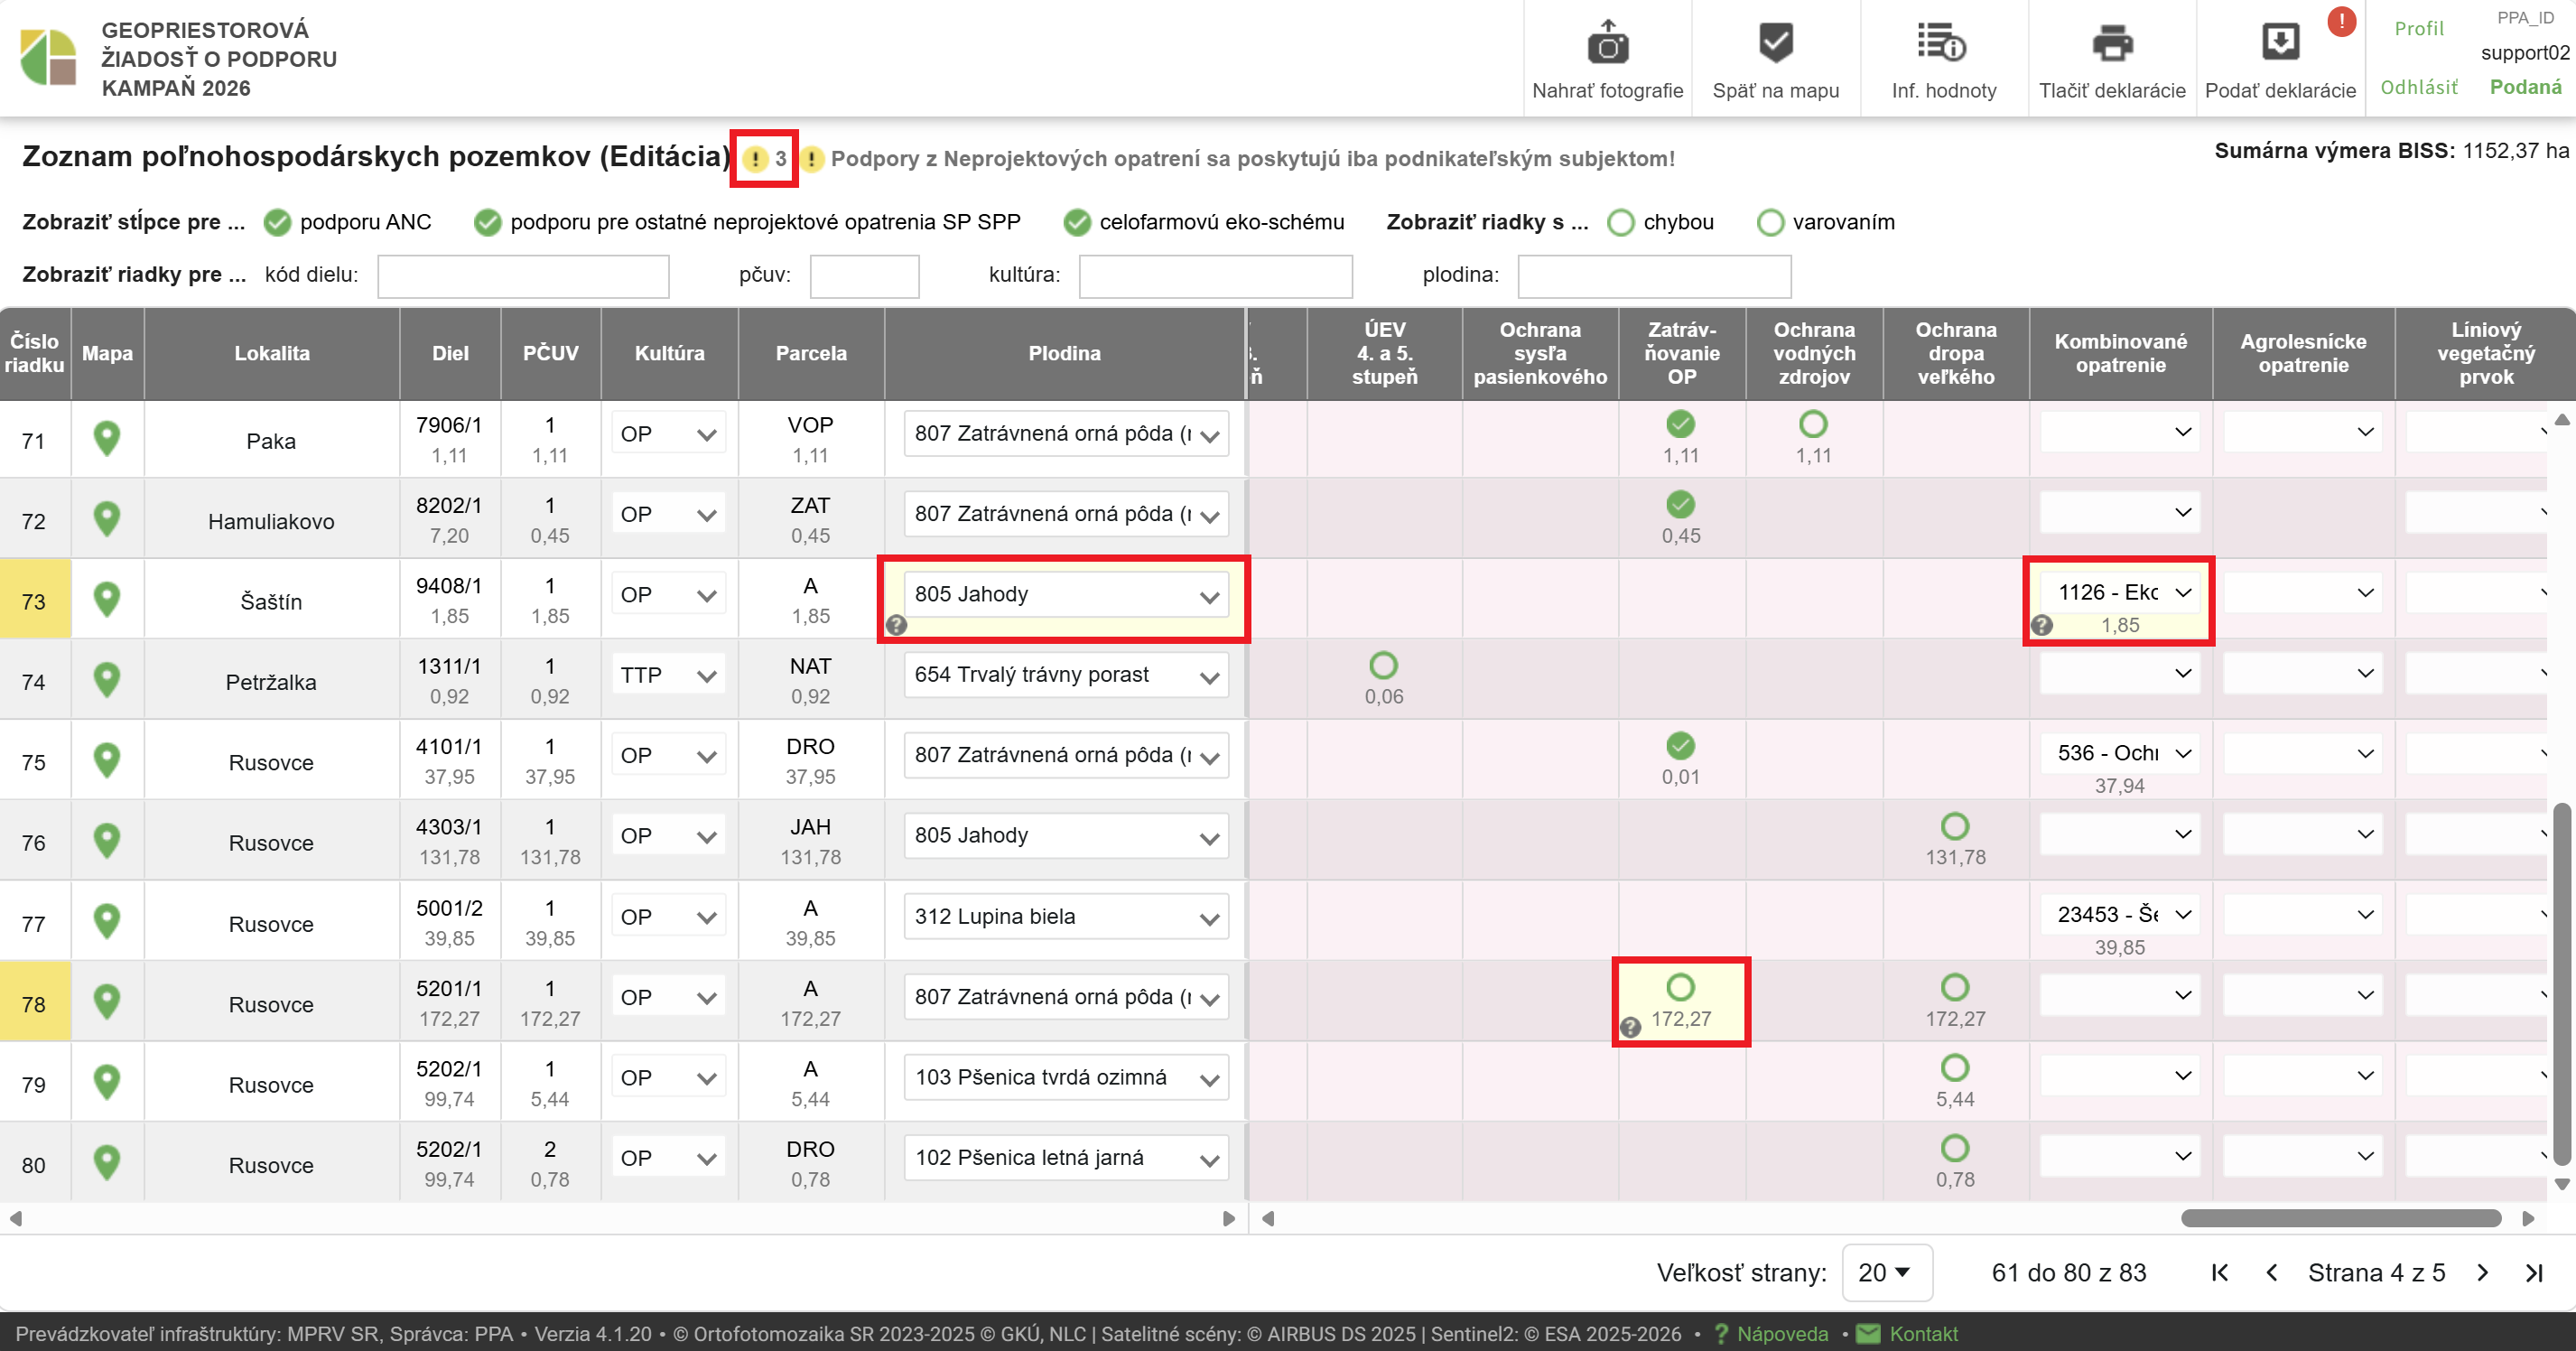Click the kód dielu filter input field
This screenshot has width=2576, height=1351.
[523, 276]
